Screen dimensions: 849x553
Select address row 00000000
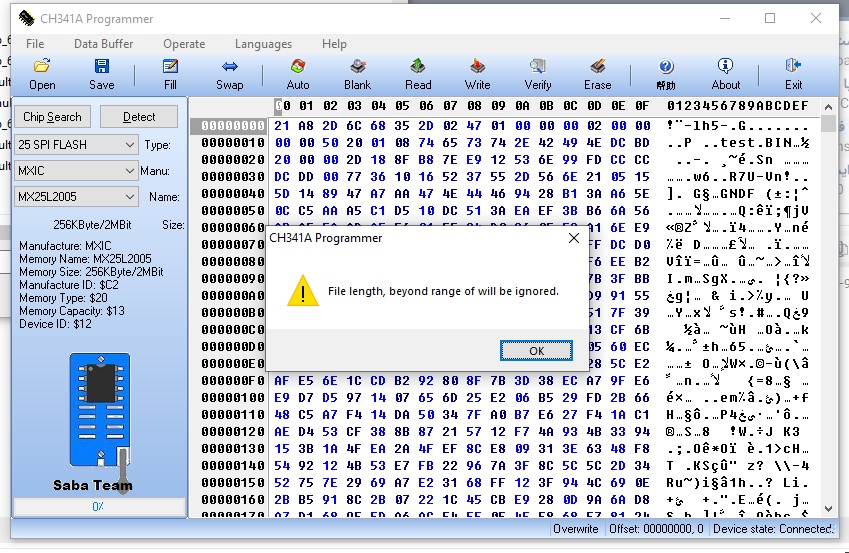pyautogui.click(x=233, y=126)
